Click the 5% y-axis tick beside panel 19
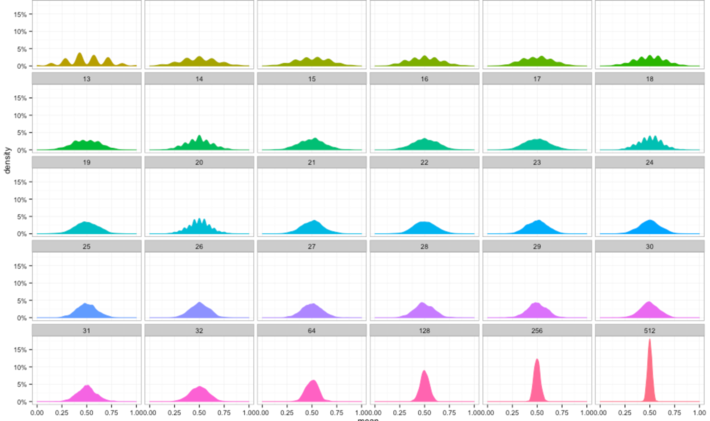This screenshot has height=421, width=710. coord(22,217)
